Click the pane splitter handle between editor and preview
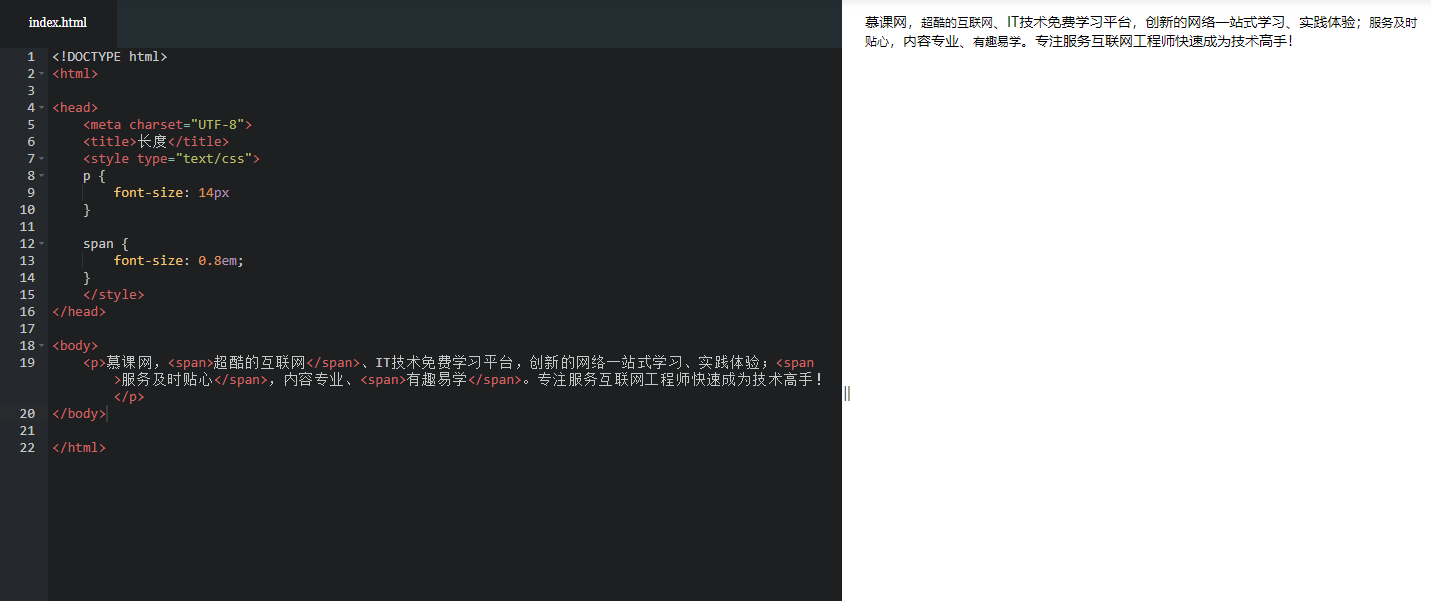Screen dimensions: 1431x601 846,393
